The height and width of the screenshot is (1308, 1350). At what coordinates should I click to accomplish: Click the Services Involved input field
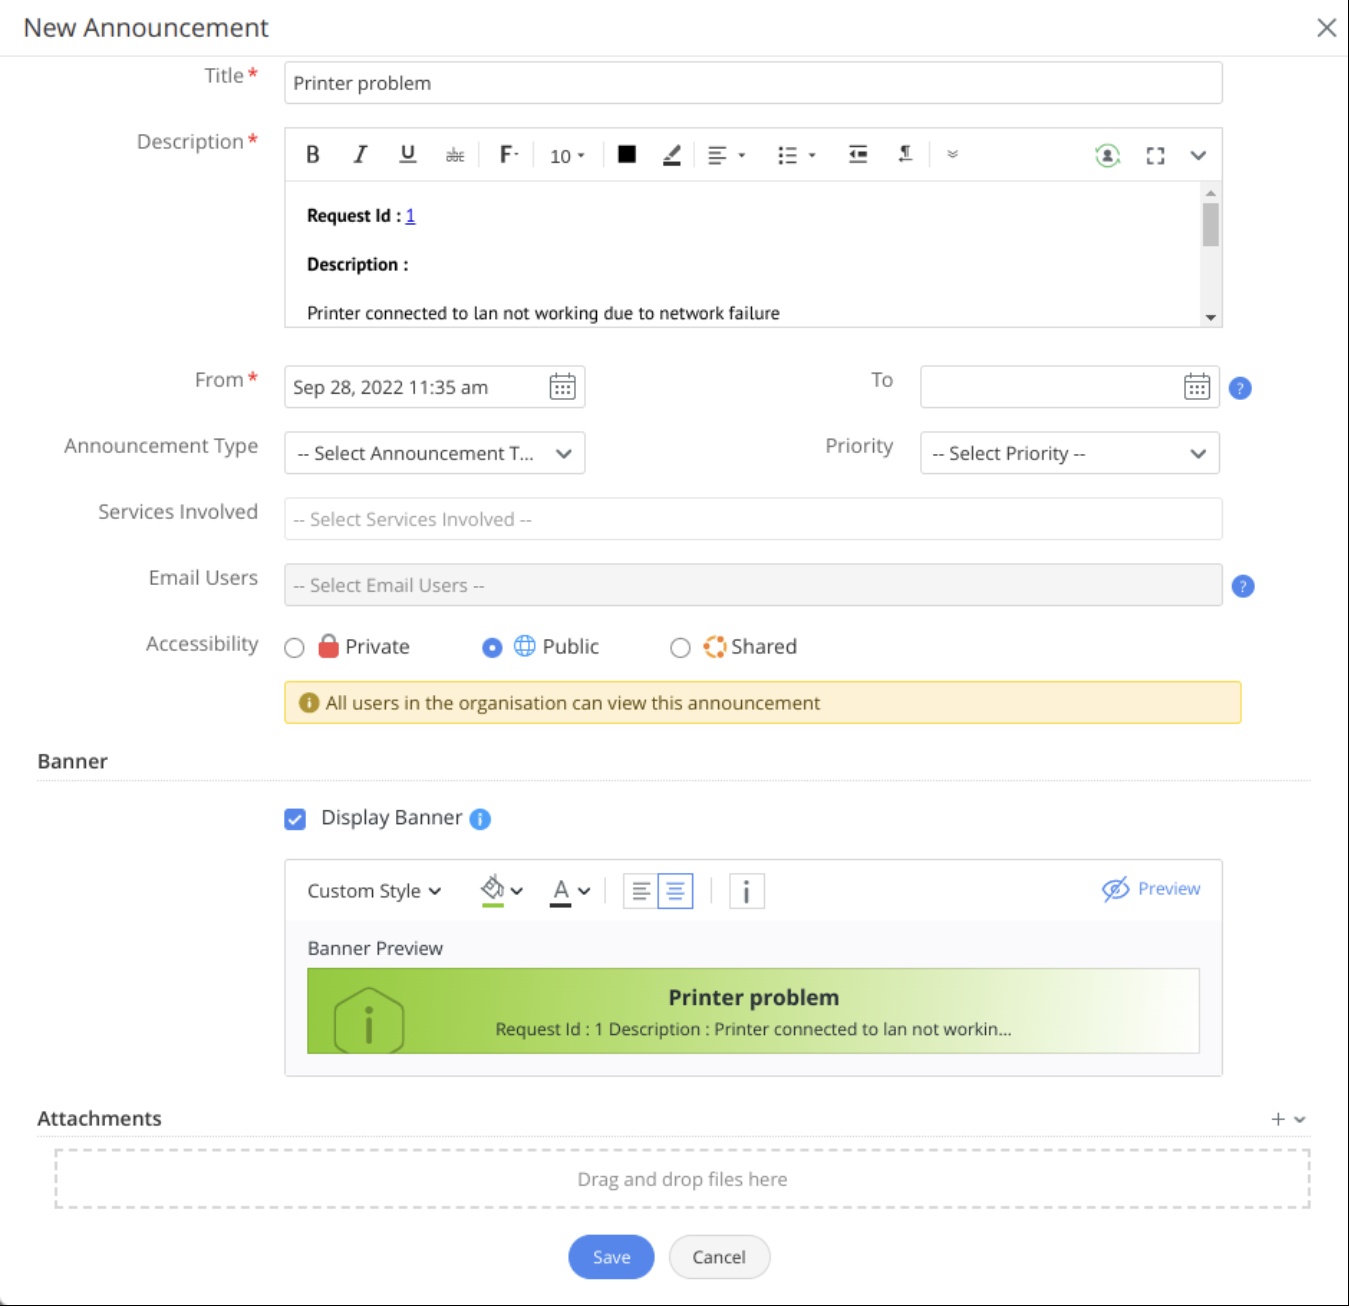click(x=752, y=519)
